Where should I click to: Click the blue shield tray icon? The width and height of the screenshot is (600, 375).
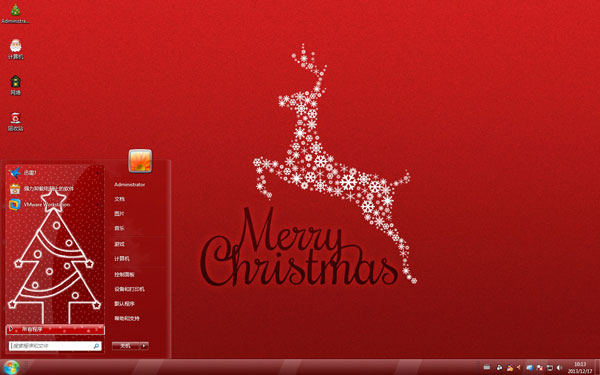pos(530,368)
